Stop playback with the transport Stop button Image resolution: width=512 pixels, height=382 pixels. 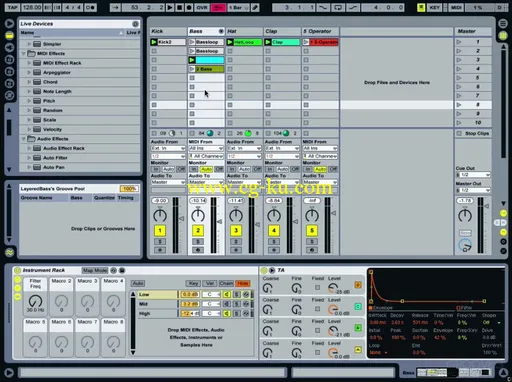(179, 7)
